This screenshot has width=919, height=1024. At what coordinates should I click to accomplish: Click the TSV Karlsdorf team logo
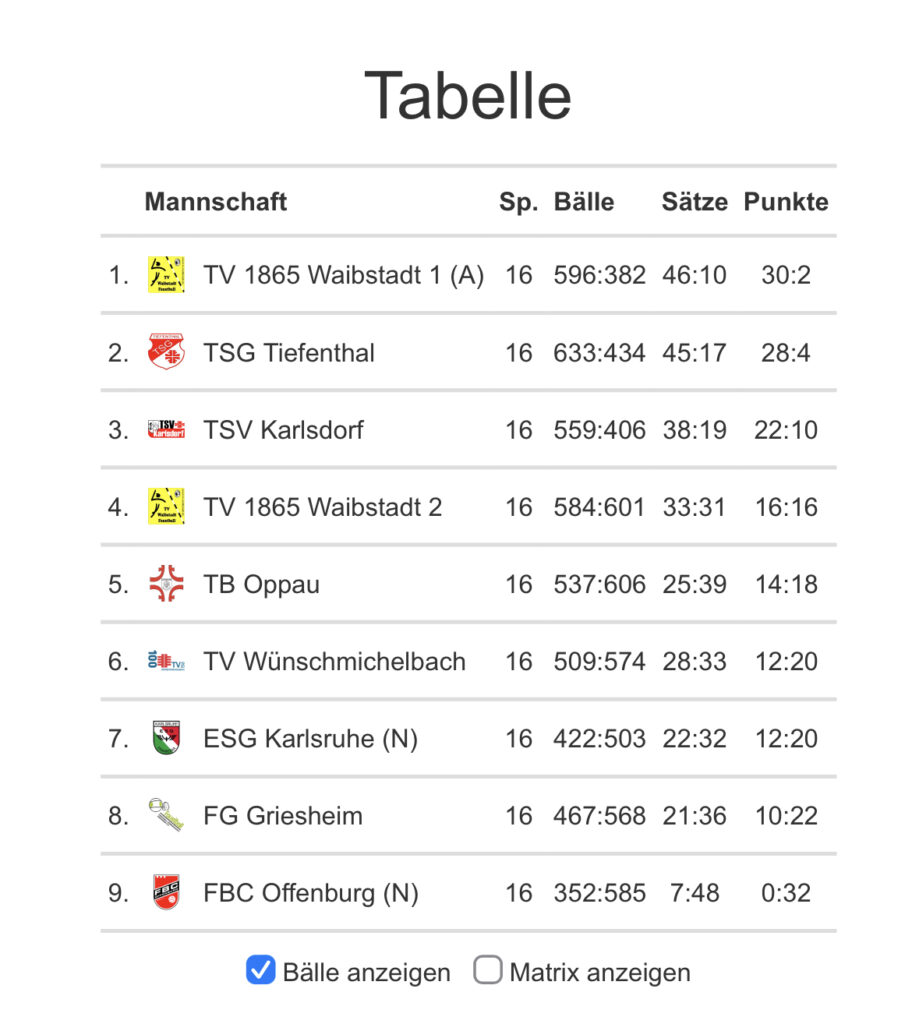pos(166,429)
